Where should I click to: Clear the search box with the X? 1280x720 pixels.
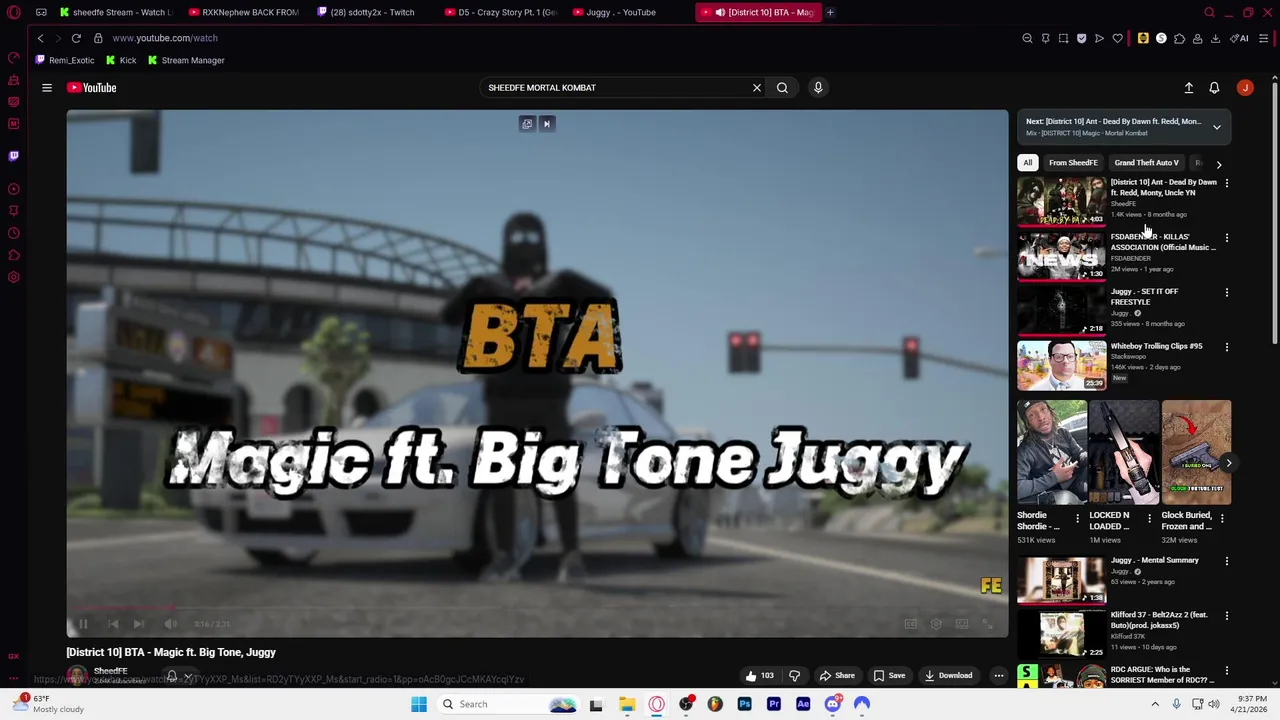tap(757, 88)
